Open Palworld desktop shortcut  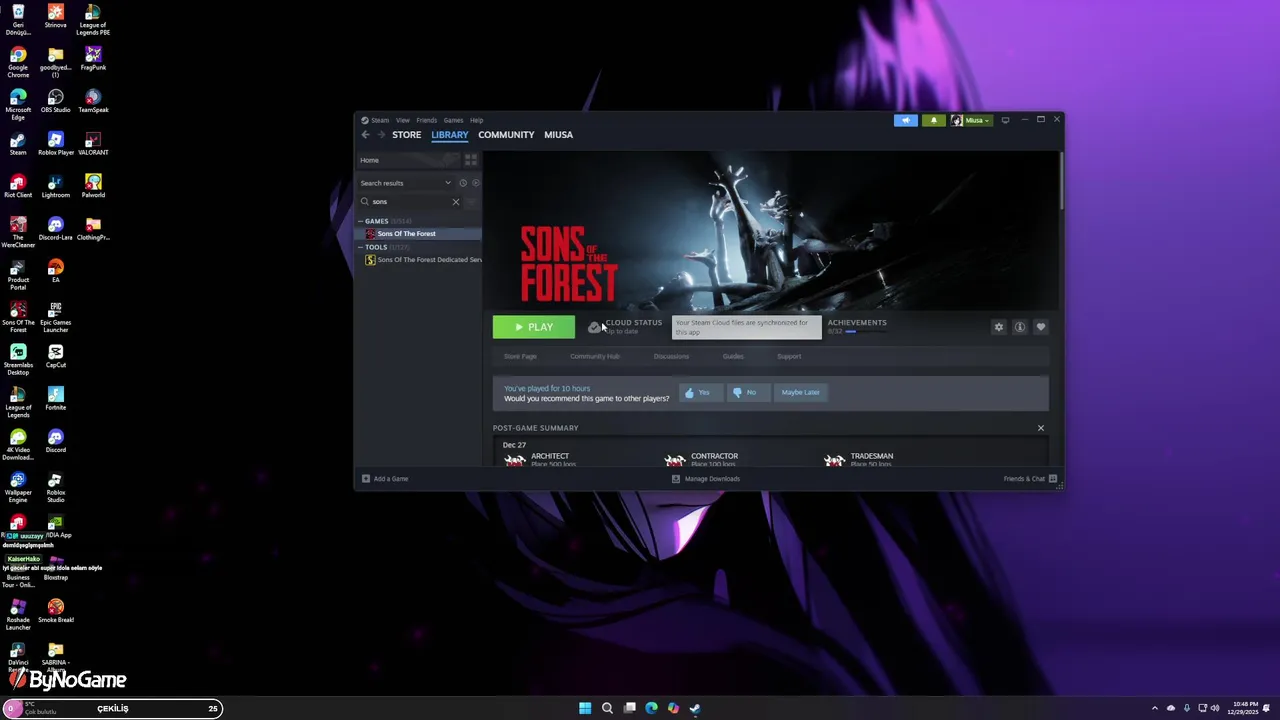click(93, 186)
